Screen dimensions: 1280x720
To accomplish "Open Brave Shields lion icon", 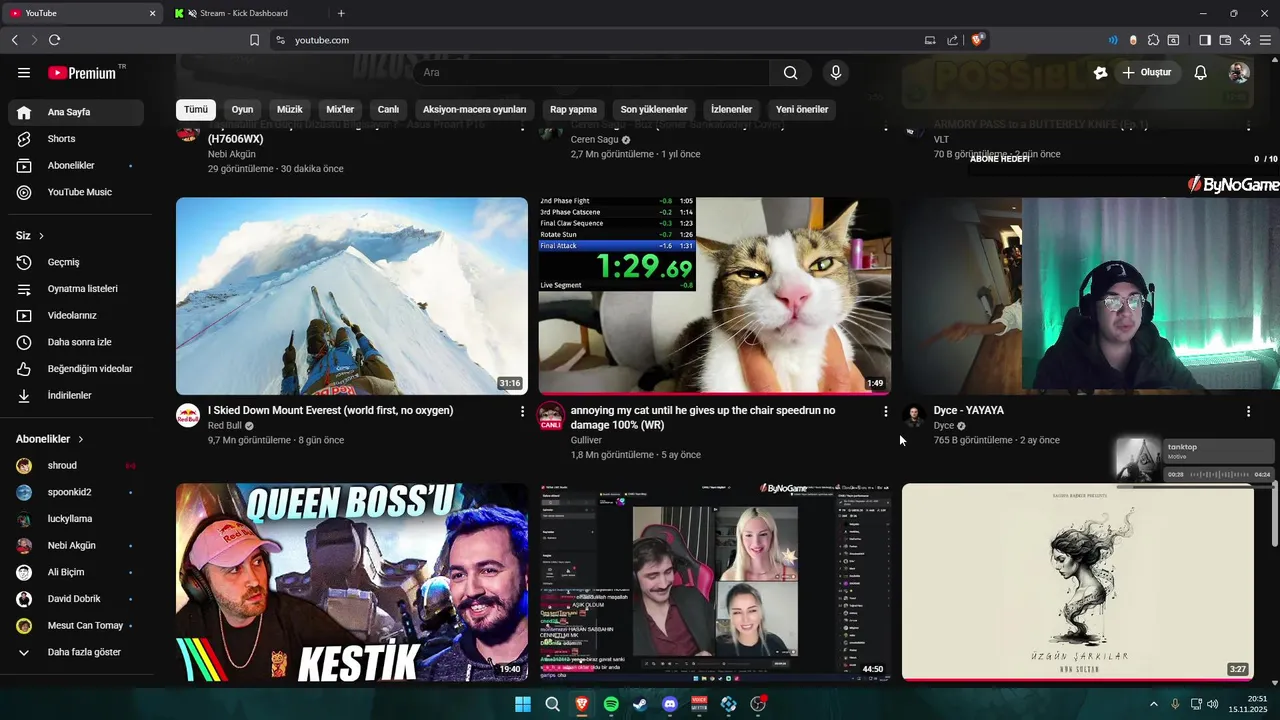I will tap(978, 40).
